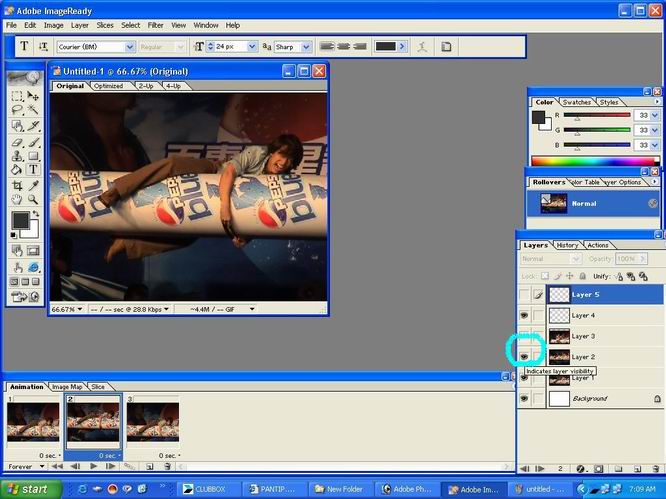Select the Zoom magnifier tool
666x499 pixels.
(x=33, y=199)
